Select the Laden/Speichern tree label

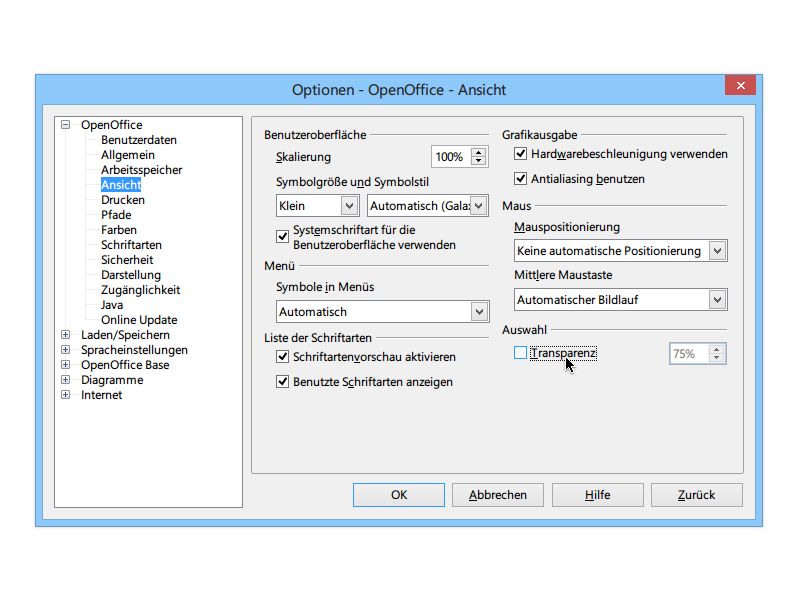(126, 335)
